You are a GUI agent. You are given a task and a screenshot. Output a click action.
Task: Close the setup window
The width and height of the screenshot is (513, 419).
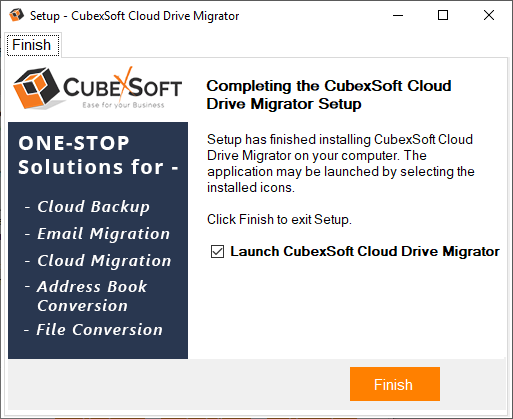point(489,15)
